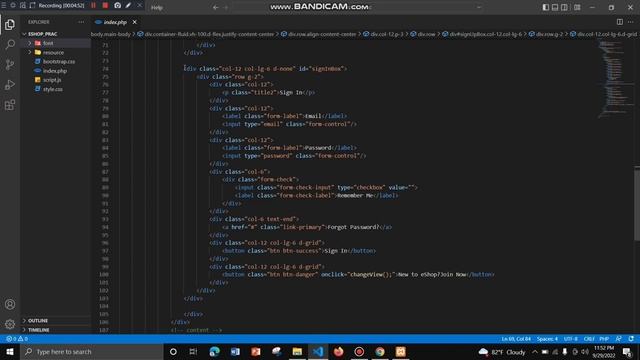Toggle secondary side bar layout icon

564,7
